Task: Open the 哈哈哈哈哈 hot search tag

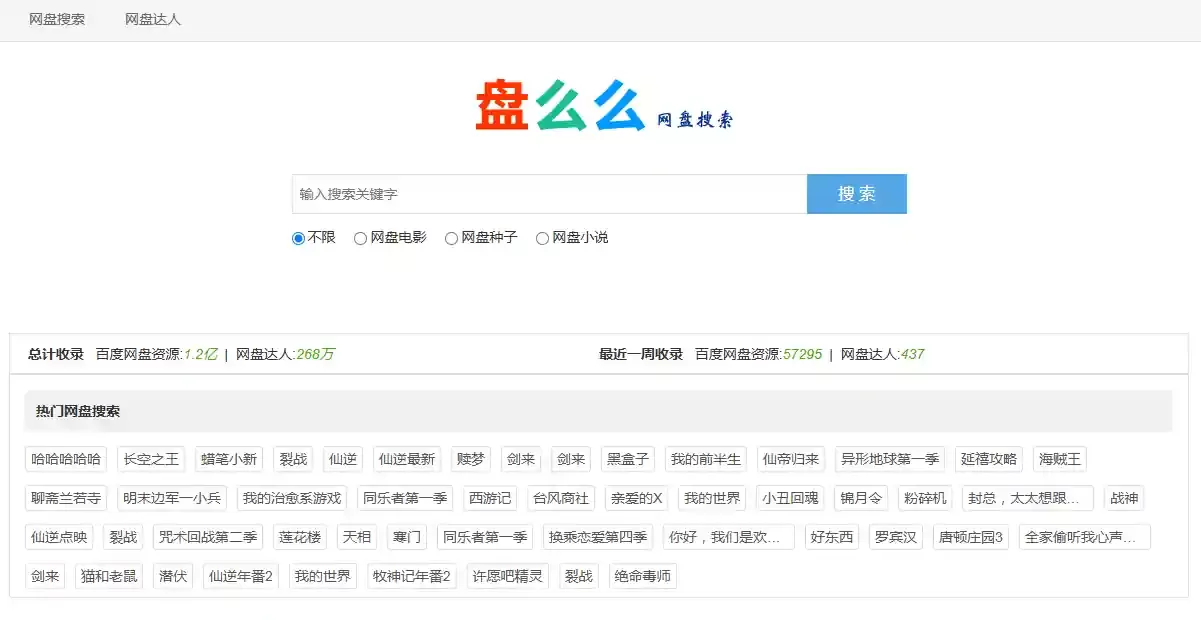Action: 66,459
